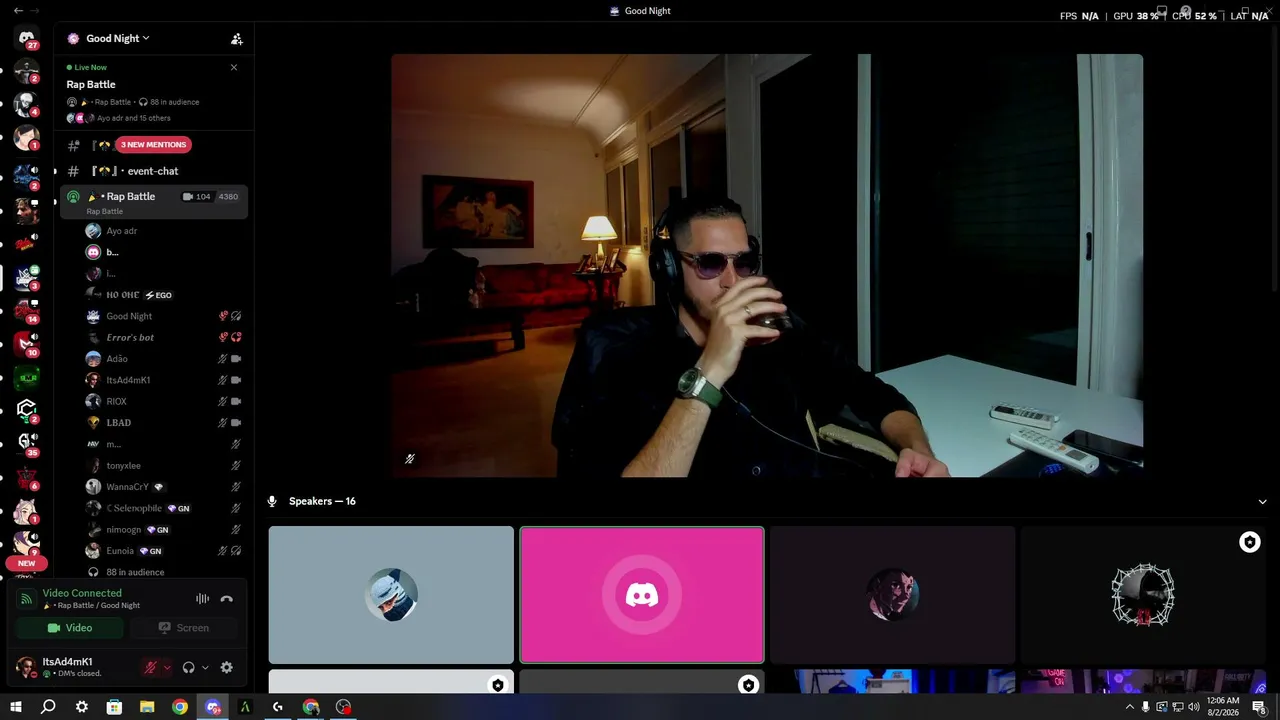The width and height of the screenshot is (1280, 720).
Task: Jump to the 3 New Mentions badge
Action: (153, 145)
